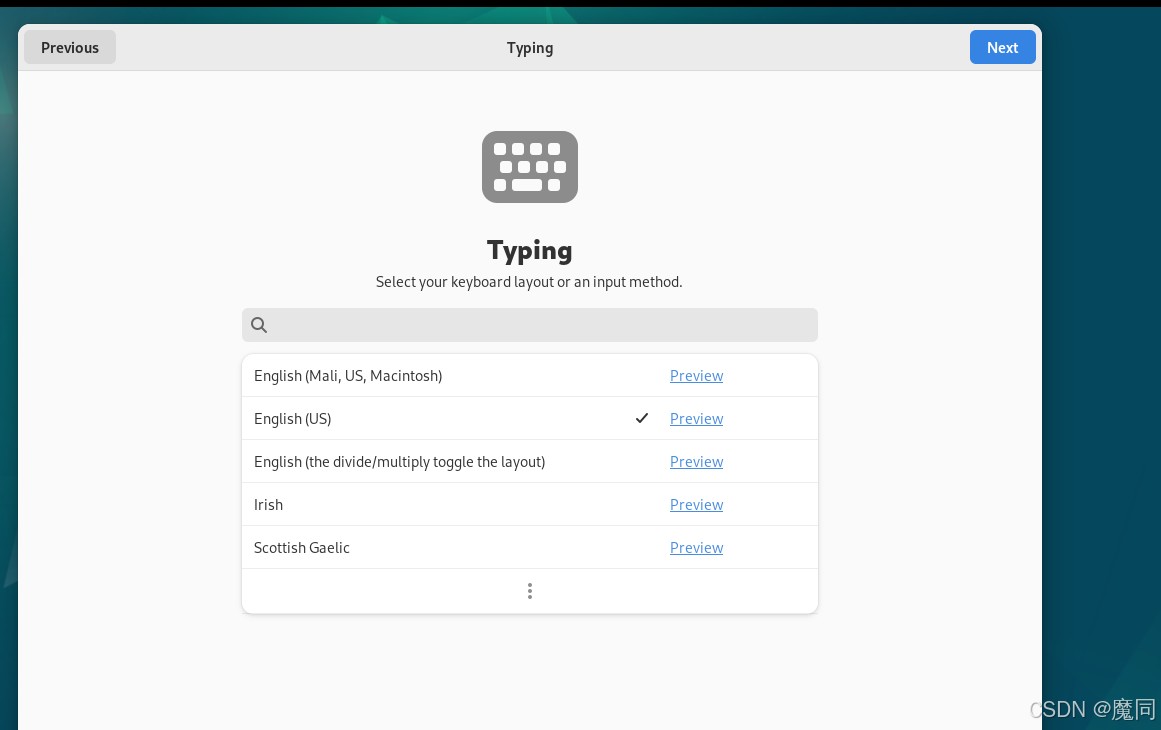Select the English (US) layout row
The image size is (1161, 730).
click(529, 418)
